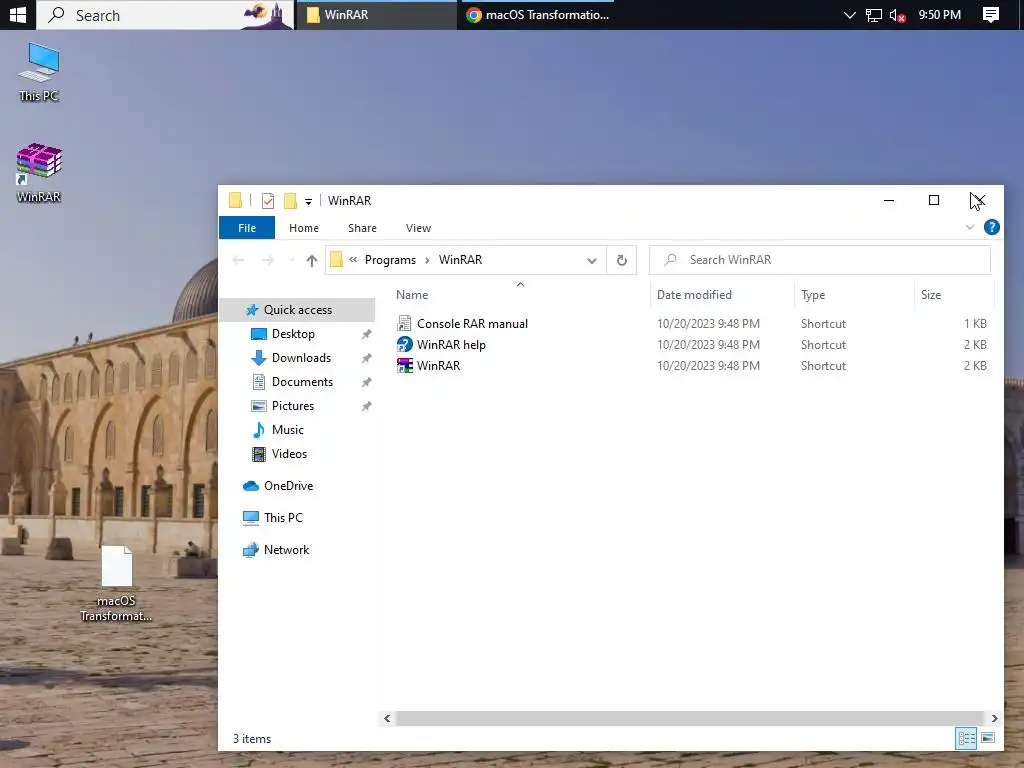Open the Recent locations dropdown arrow
The width and height of the screenshot is (1024, 768).
291,261
